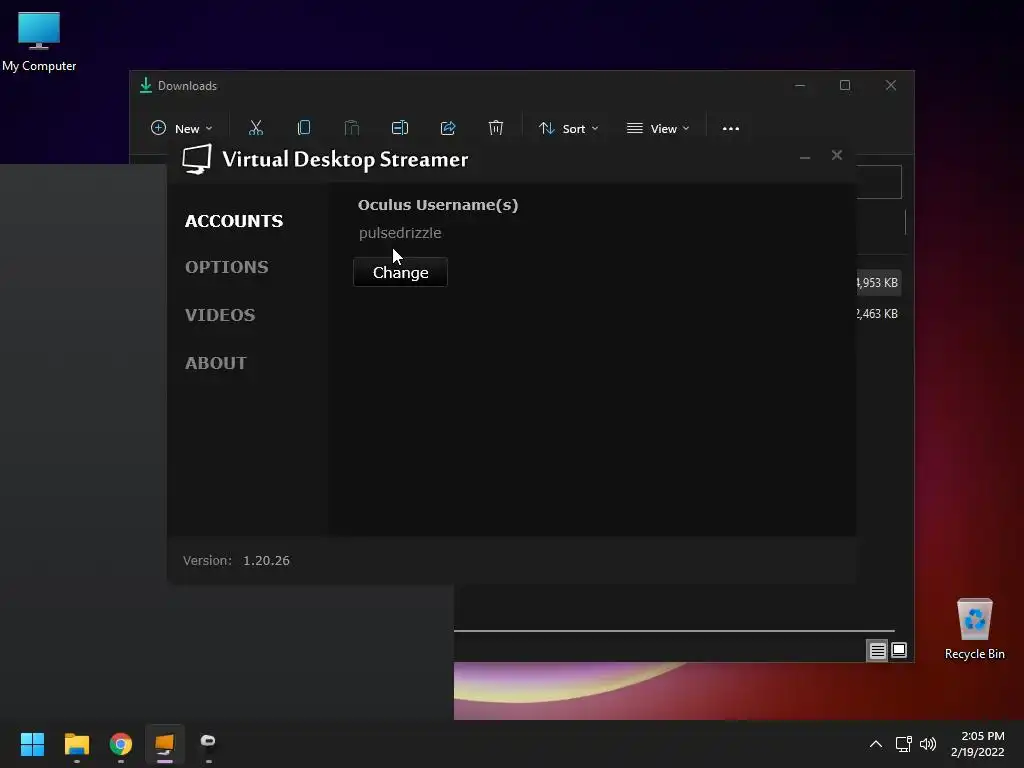Open the New dropdown in Downloads
Screen dimensions: 1024x768
point(182,129)
